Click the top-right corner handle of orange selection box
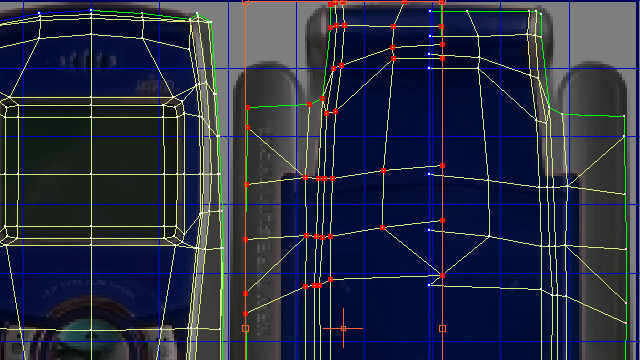The width and height of the screenshot is (640, 360). tap(442, 2)
